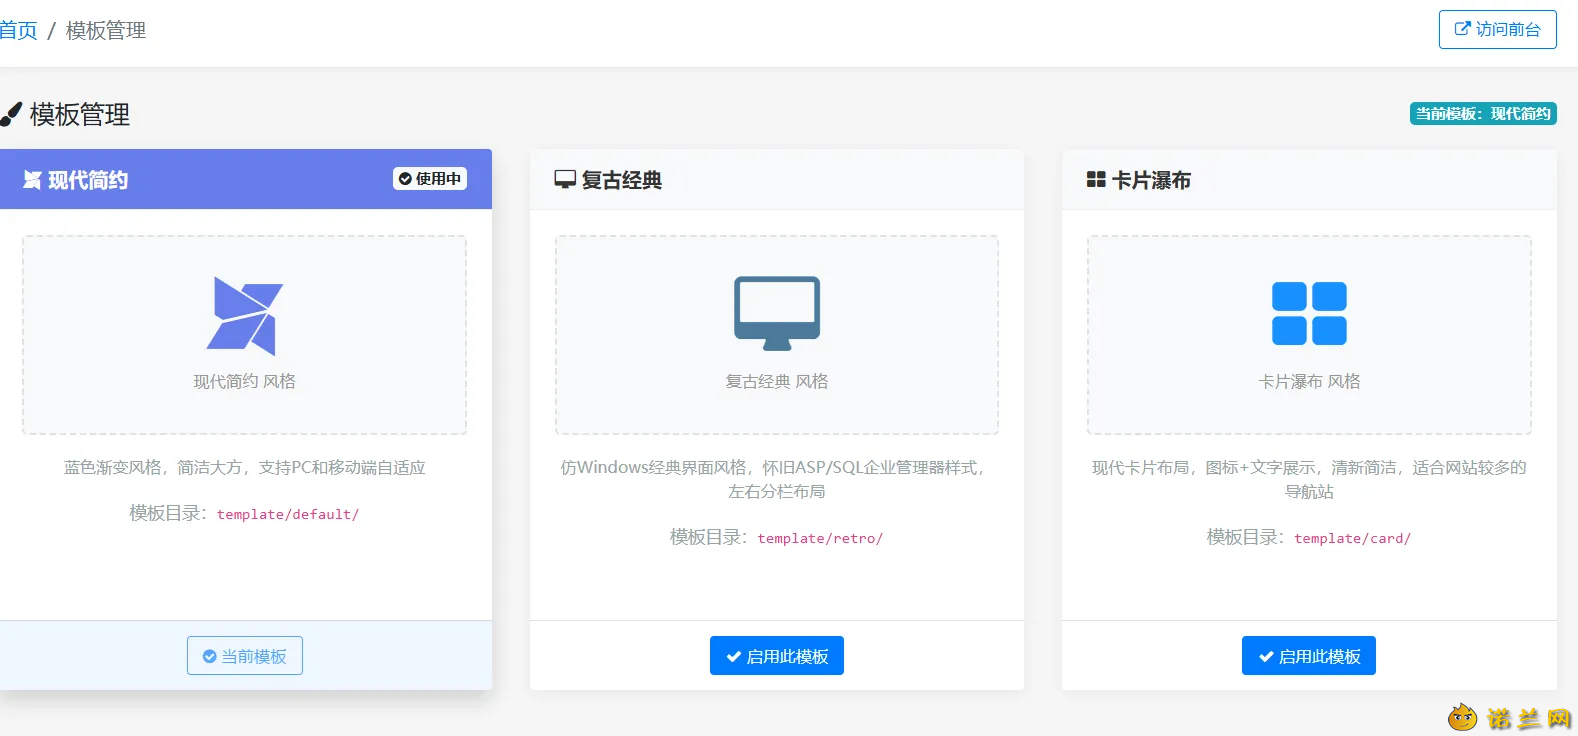The height and width of the screenshot is (736, 1578).
Task: Click the large four-square grid preview icon
Action: pos(1309,313)
